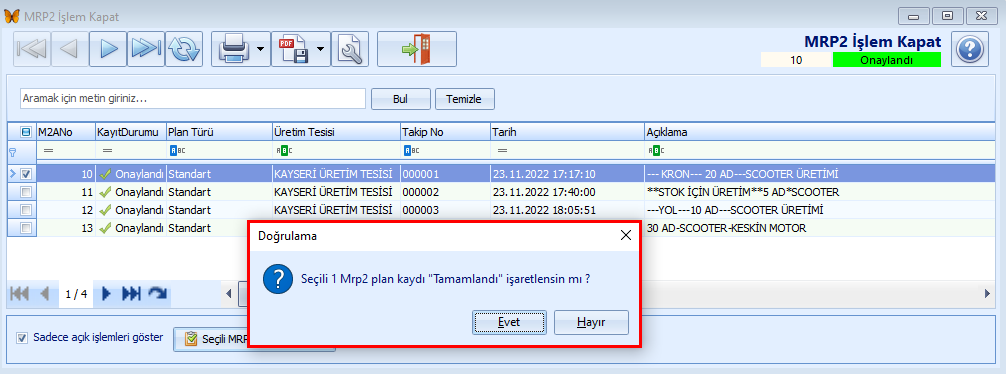Image resolution: width=1006 pixels, height=374 pixels.
Task: Open the M2ANo filter operator icon
Action: 48,151
